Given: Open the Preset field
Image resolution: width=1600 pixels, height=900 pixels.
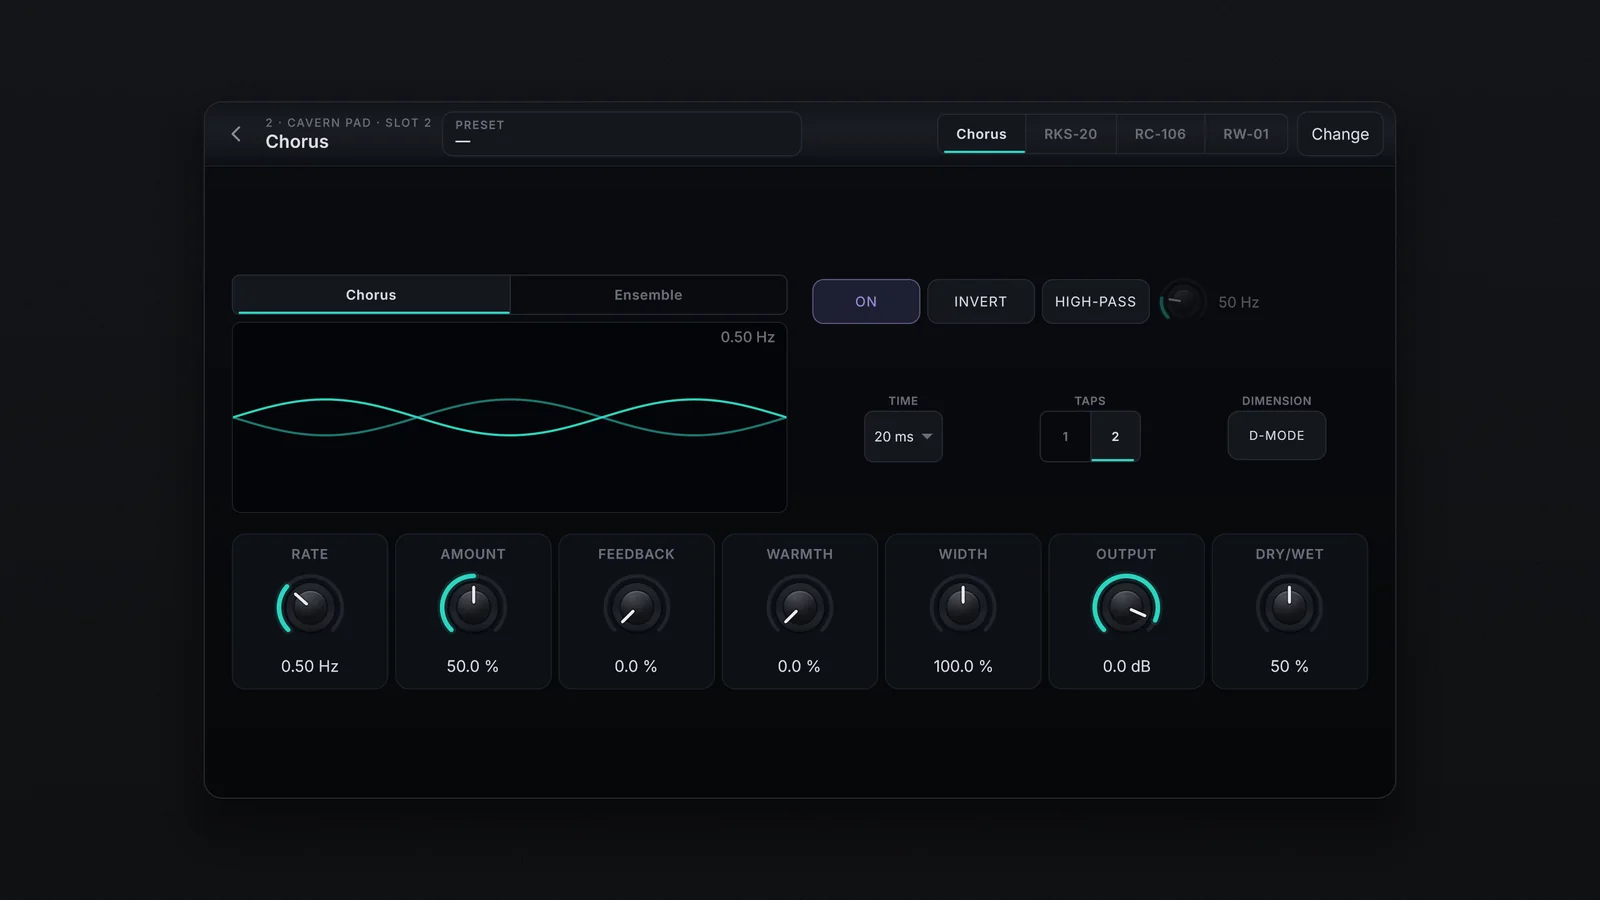Looking at the screenshot, I should 622,134.
